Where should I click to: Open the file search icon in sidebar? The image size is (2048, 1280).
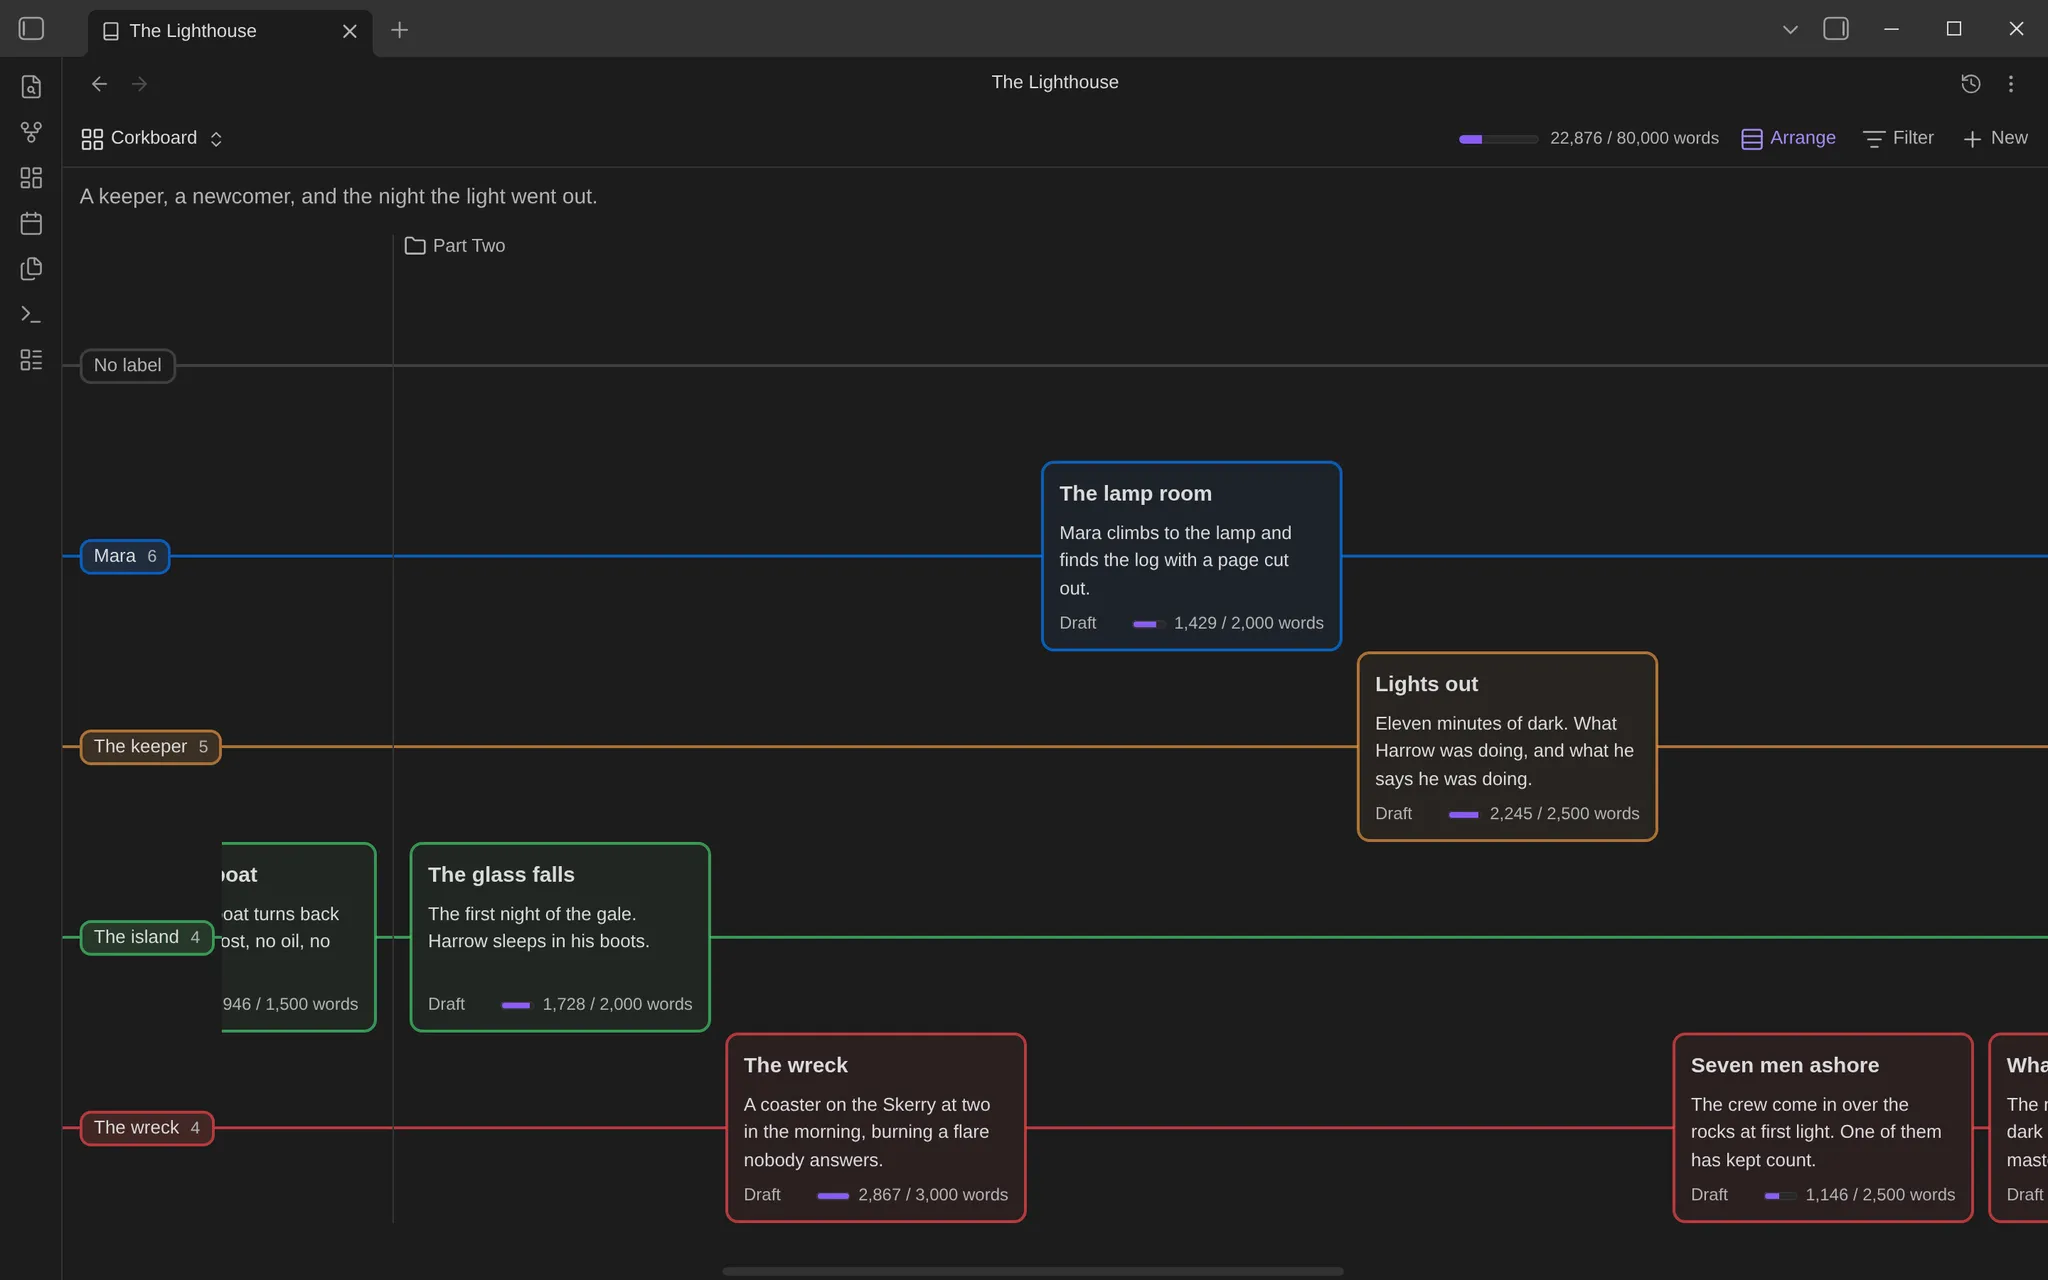pyautogui.click(x=31, y=87)
